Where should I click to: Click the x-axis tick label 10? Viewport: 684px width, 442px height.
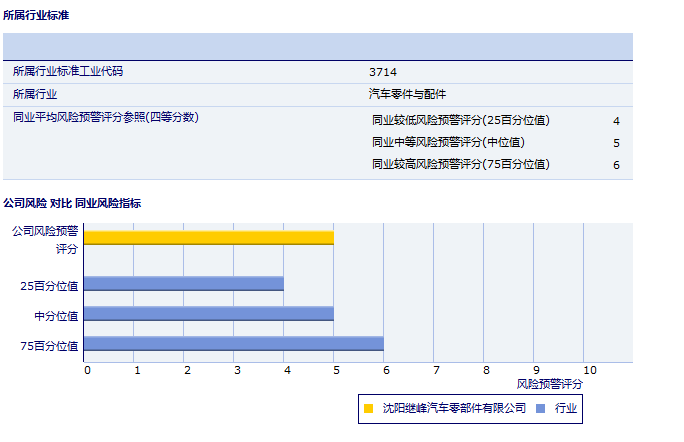coord(590,371)
